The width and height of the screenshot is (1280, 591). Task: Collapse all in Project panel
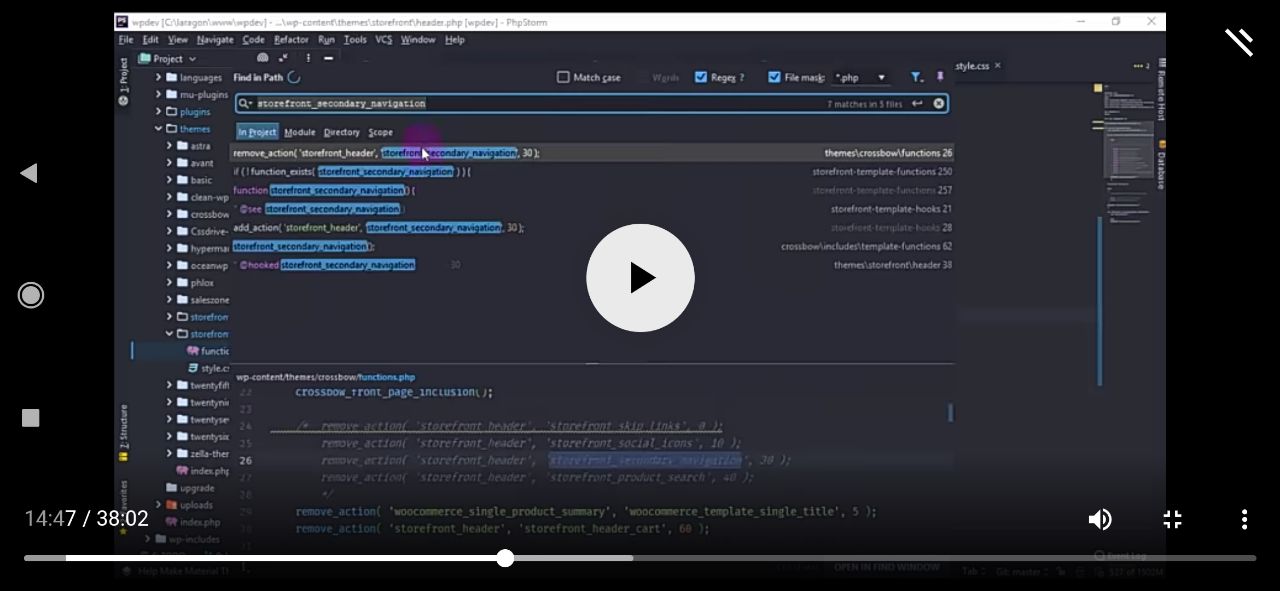pyautogui.click(x=284, y=59)
